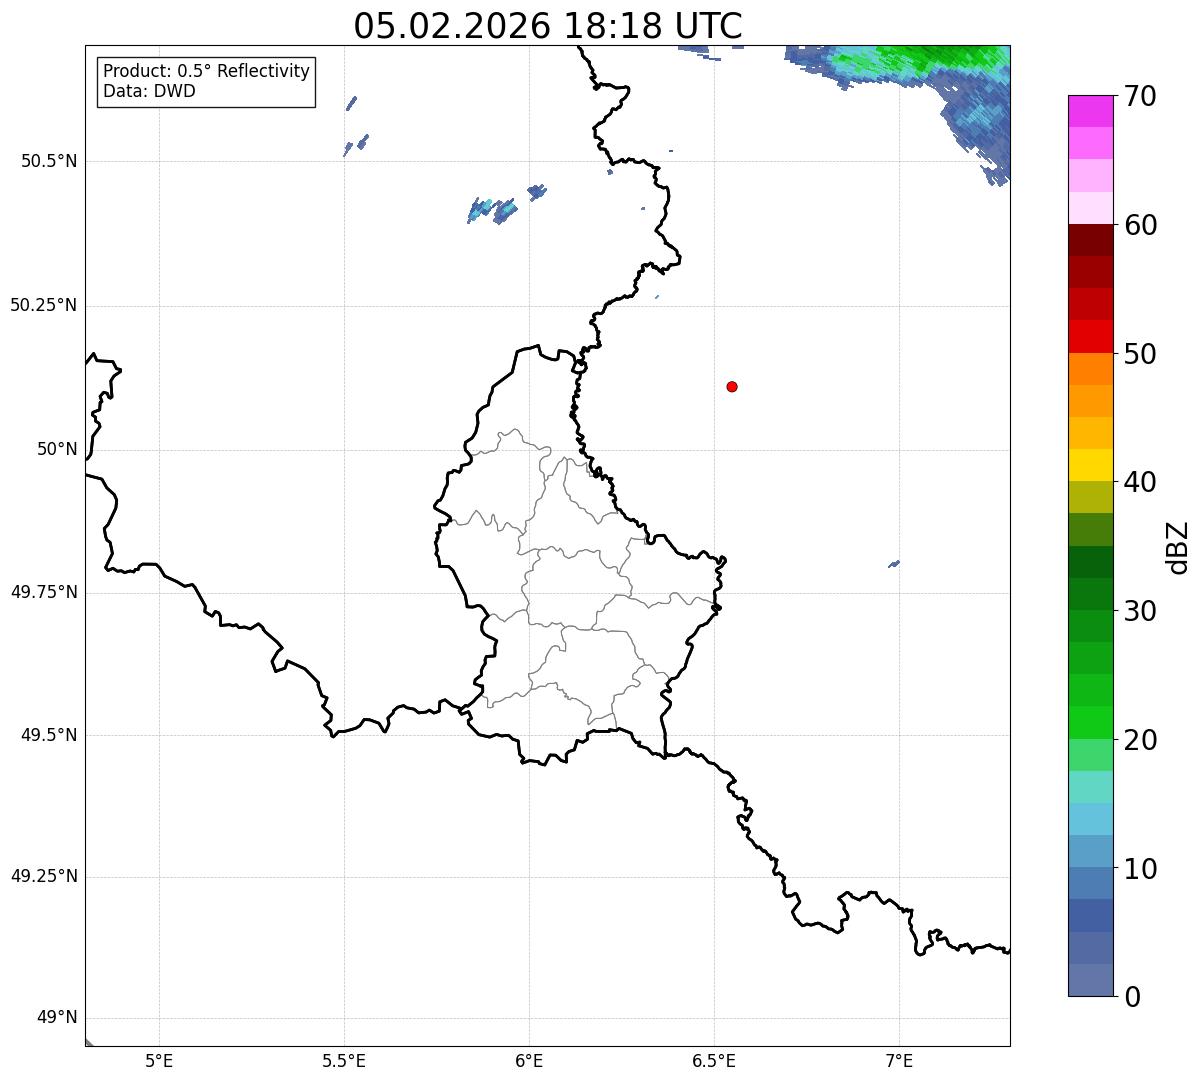Click the 6.5°E longitude tick label
Viewport: 1202px width, 1081px height.
(714, 1059)
